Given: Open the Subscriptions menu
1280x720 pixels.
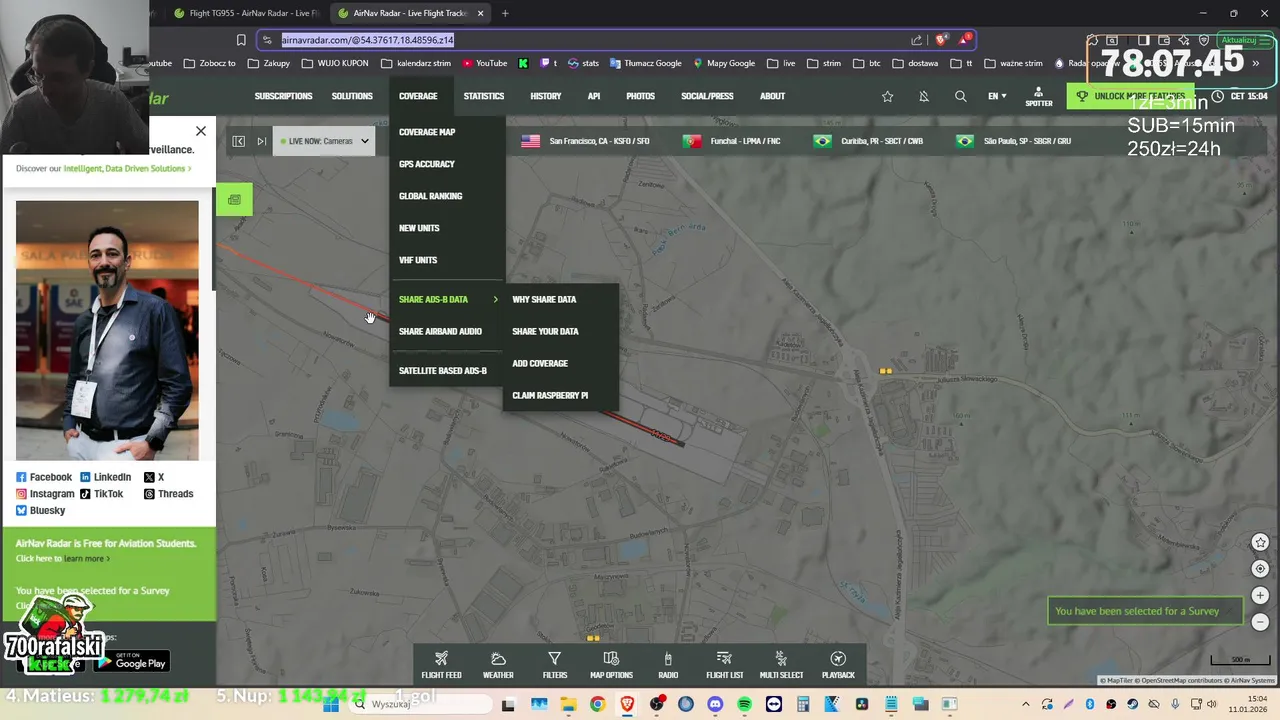Looking at the screenshot, I should [283, 96].
